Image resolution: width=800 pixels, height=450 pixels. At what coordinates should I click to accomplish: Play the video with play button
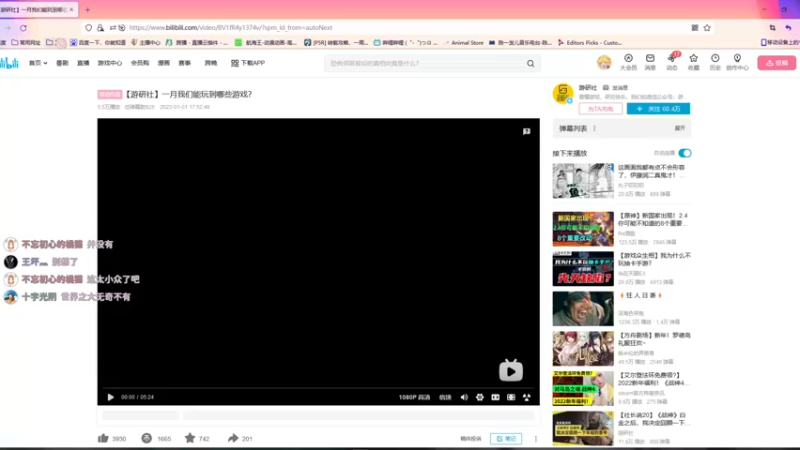[x=111, y=397]
